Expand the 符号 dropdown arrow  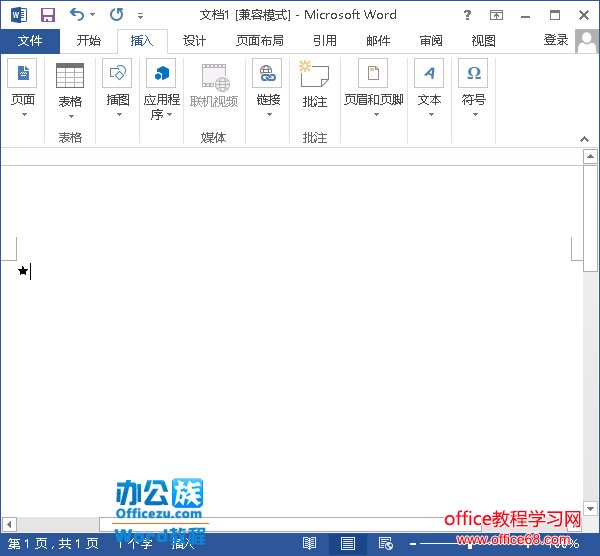475,114
